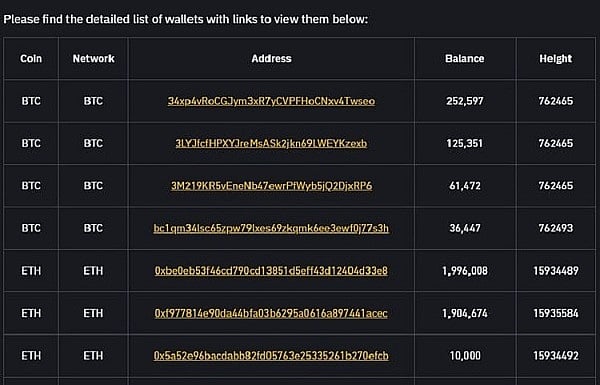Select the block height 762493 cell
The height and width of the screenshot is (385, 600).
[x=556, y=228]
